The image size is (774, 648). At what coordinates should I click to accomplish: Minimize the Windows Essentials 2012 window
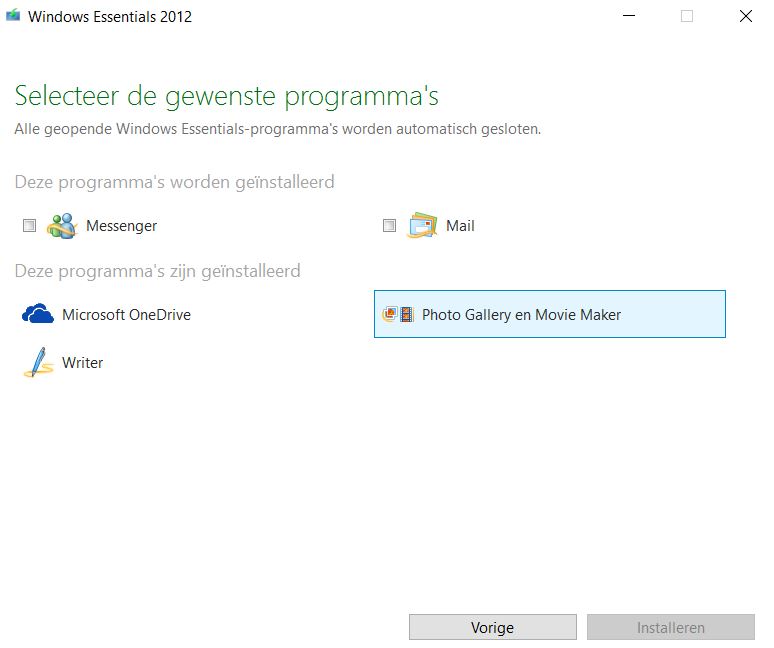point(629,16)
